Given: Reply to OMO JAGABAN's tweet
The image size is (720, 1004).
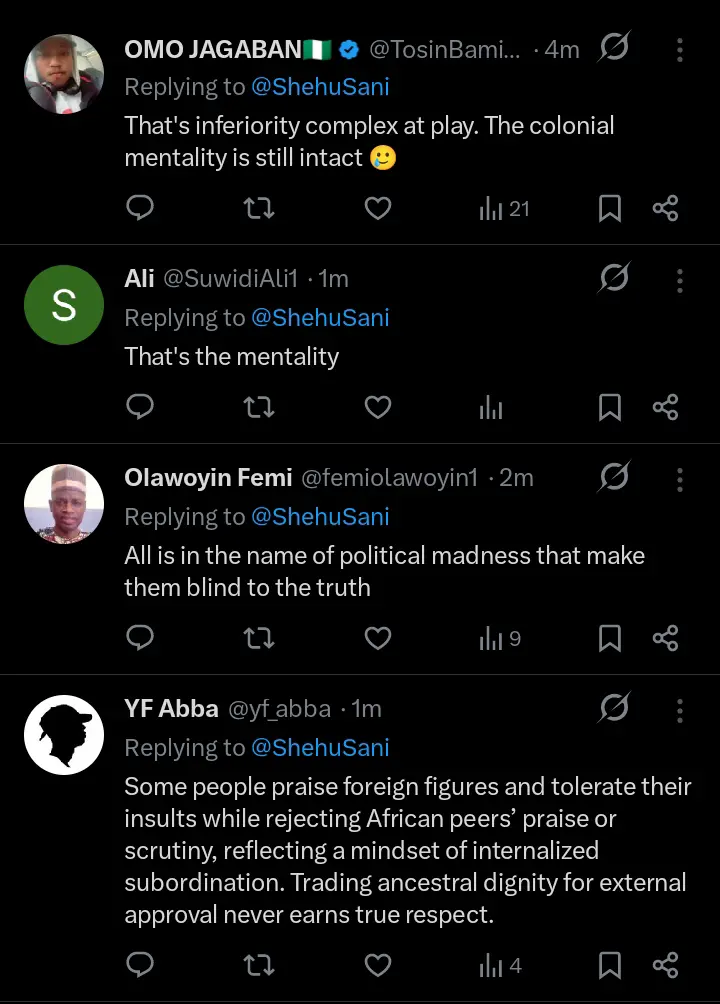Looking at the screenshot, I should point(141,208).
